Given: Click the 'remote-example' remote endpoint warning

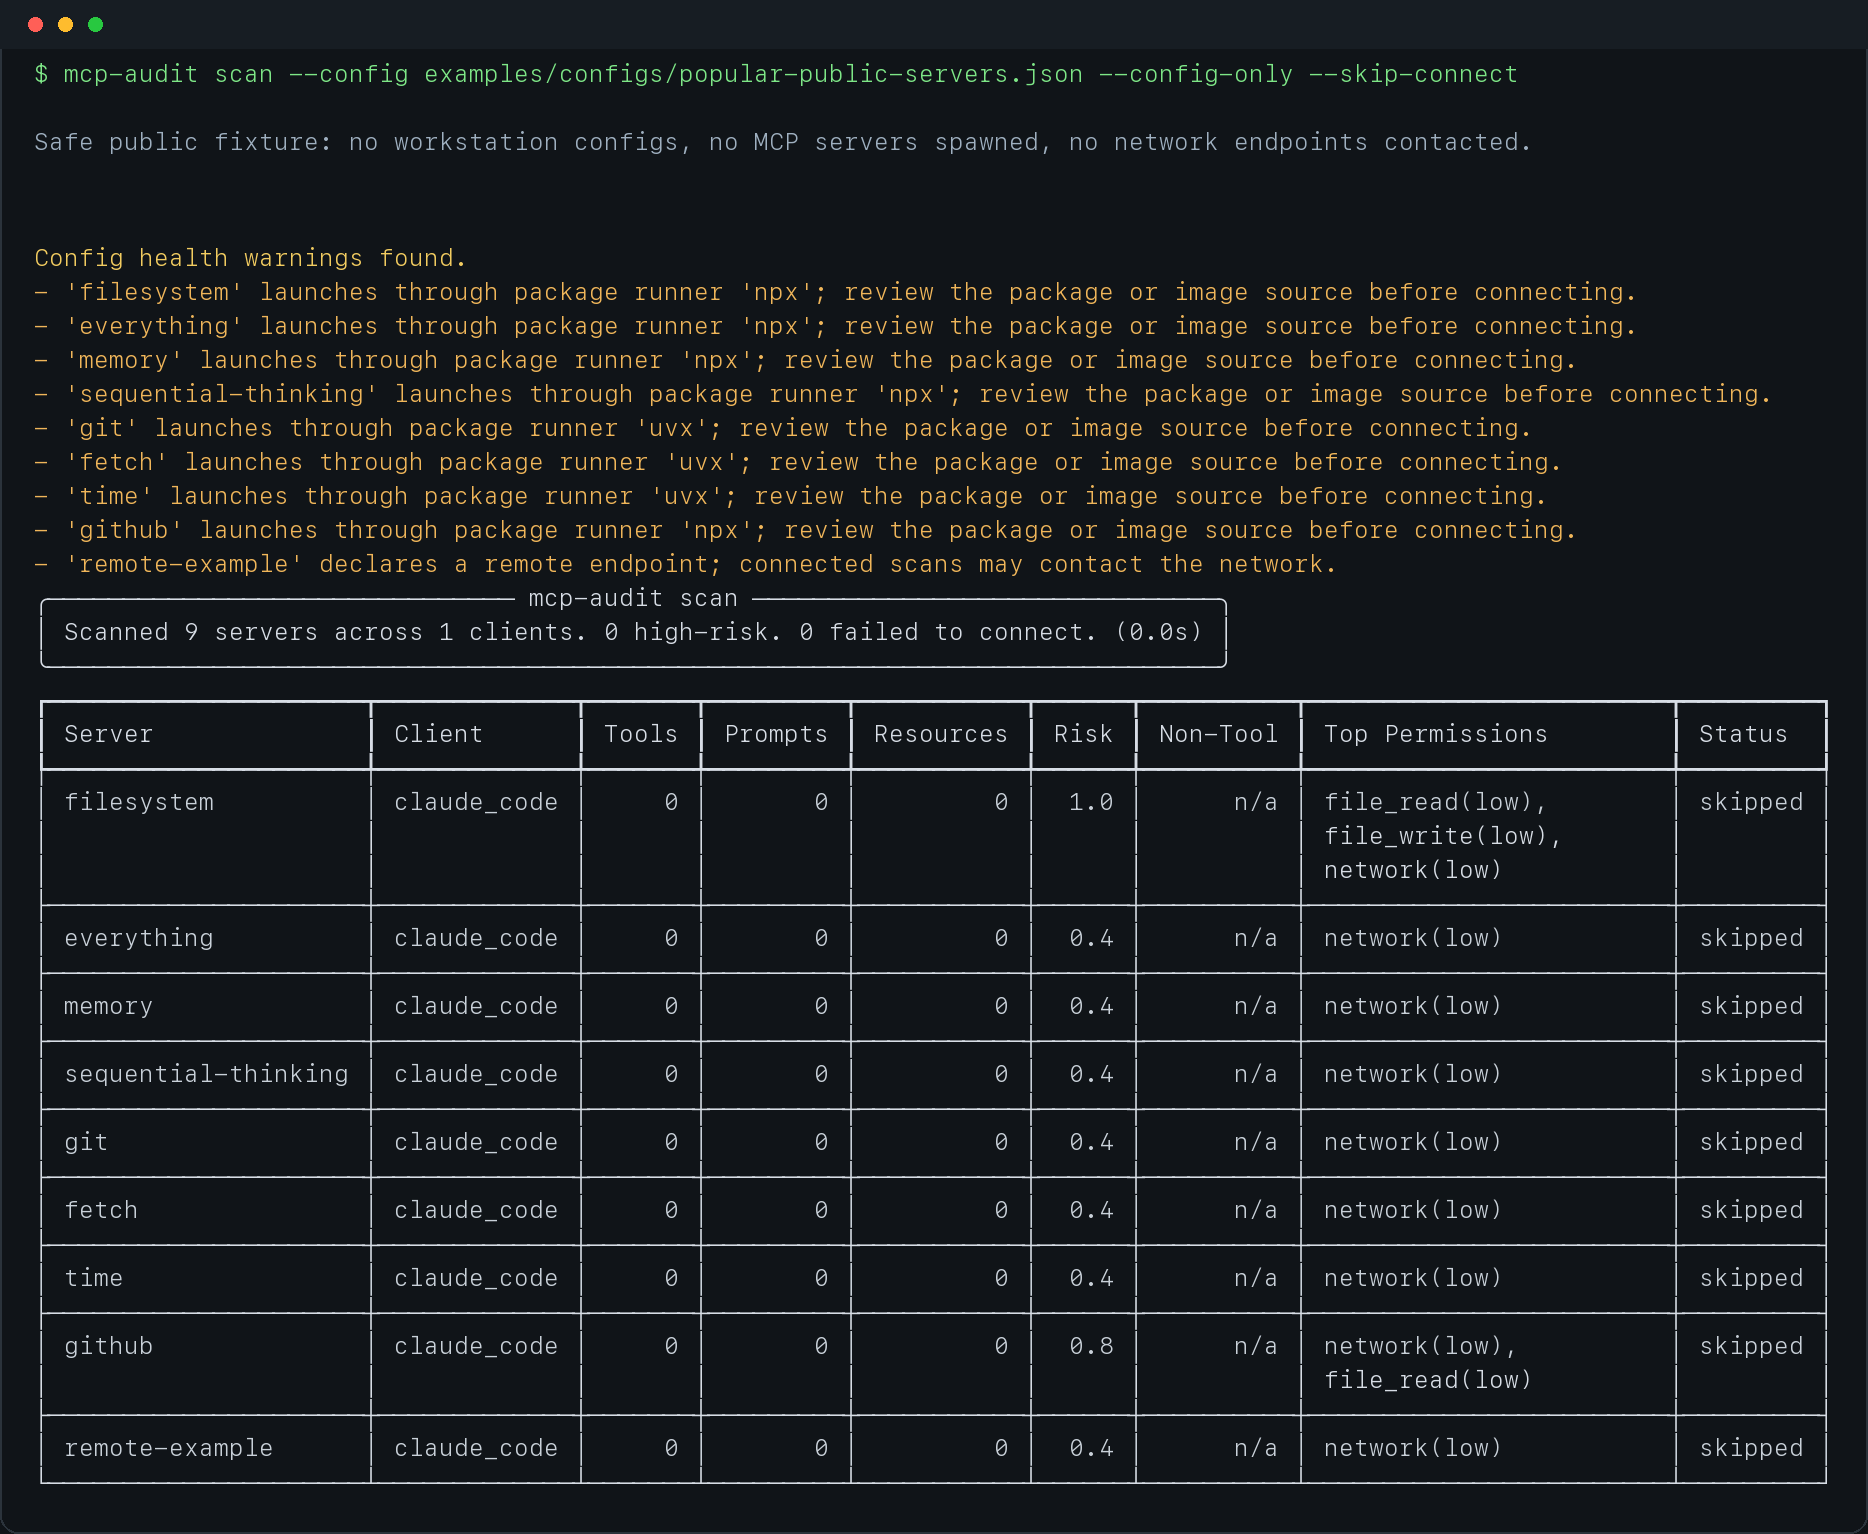Looking at the screenshot, I should pyautogui.click(x=685, y=564).
